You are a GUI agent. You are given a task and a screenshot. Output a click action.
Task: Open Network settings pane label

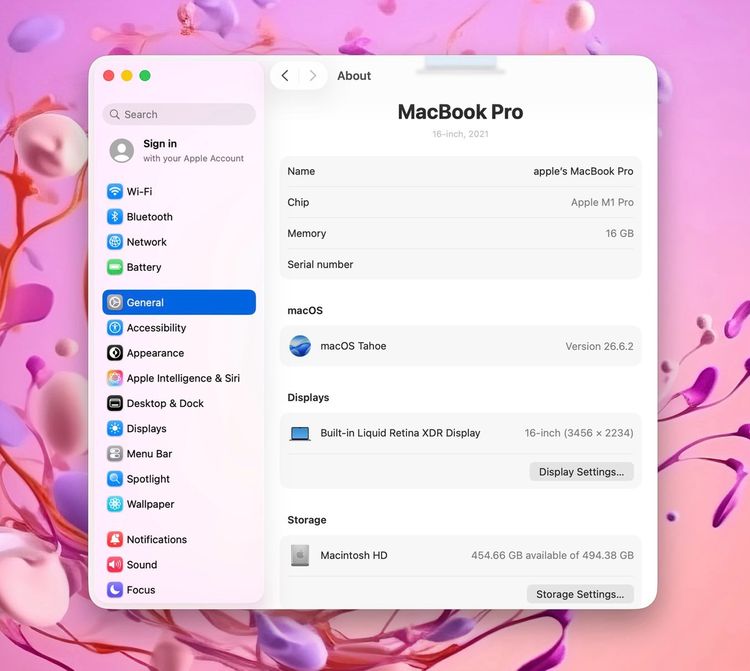click(x=146, y=242)
